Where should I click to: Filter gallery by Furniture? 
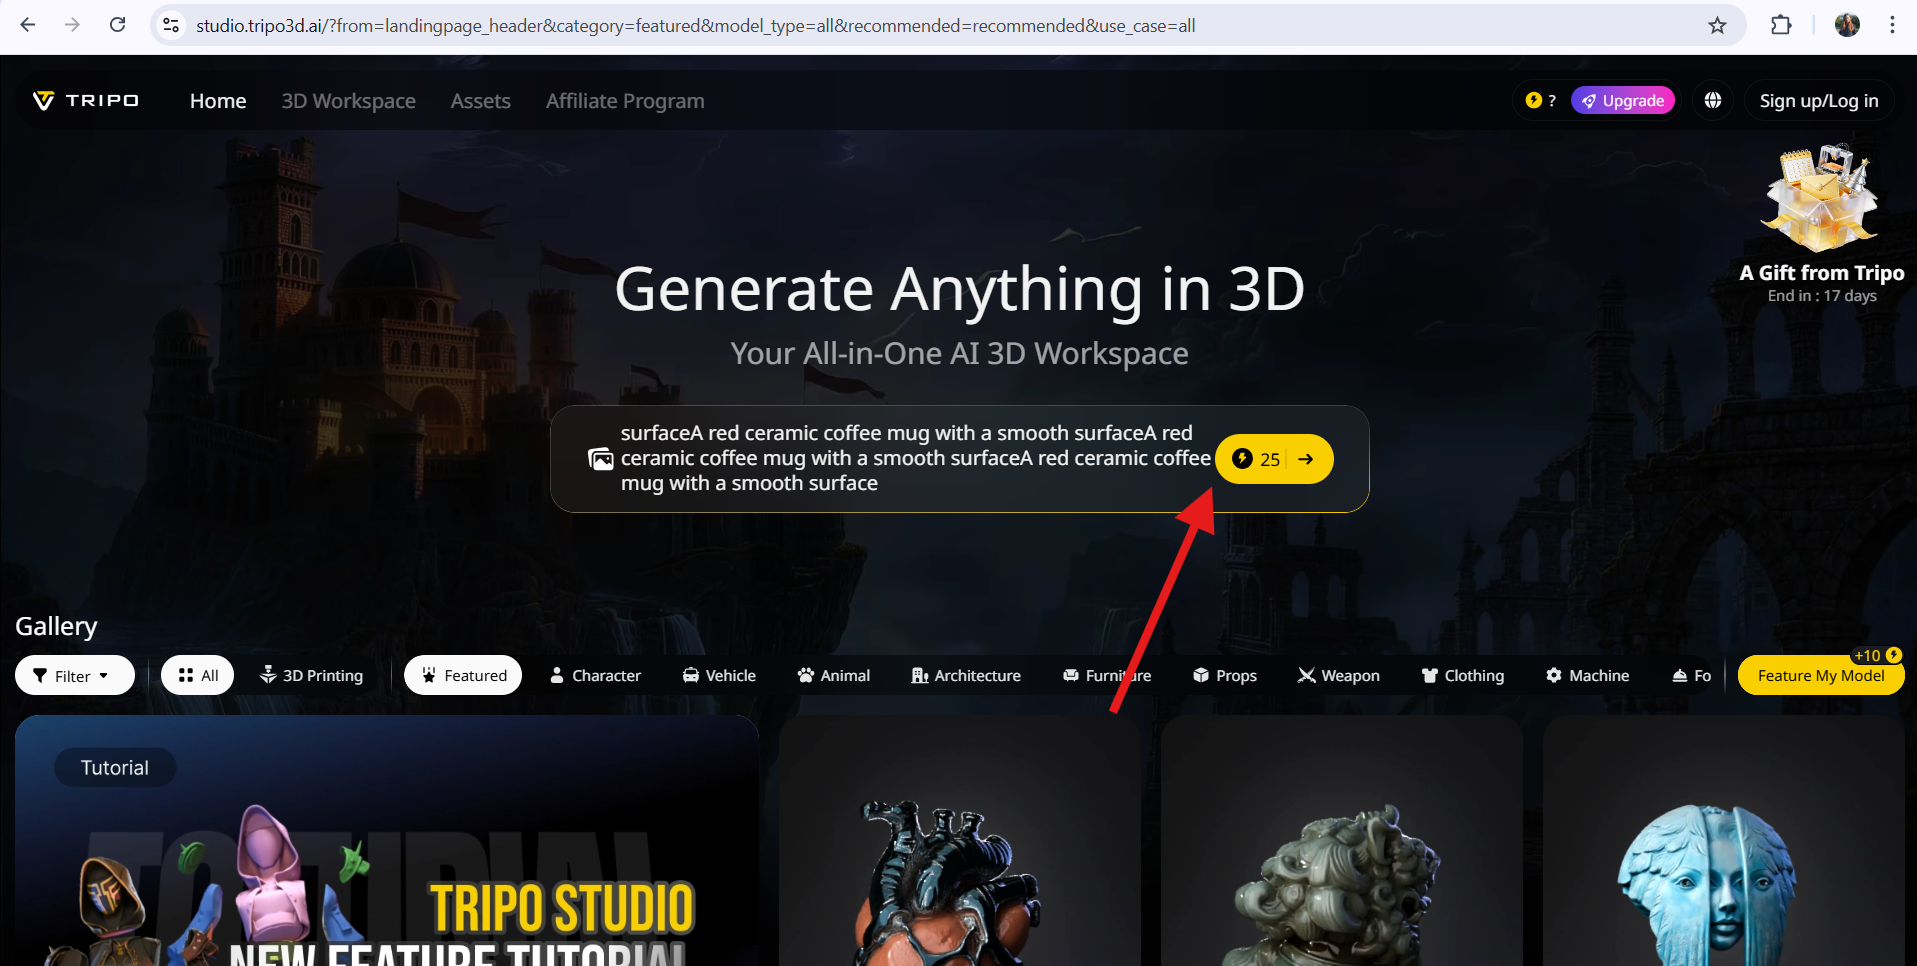click(x=1107, y=675)
